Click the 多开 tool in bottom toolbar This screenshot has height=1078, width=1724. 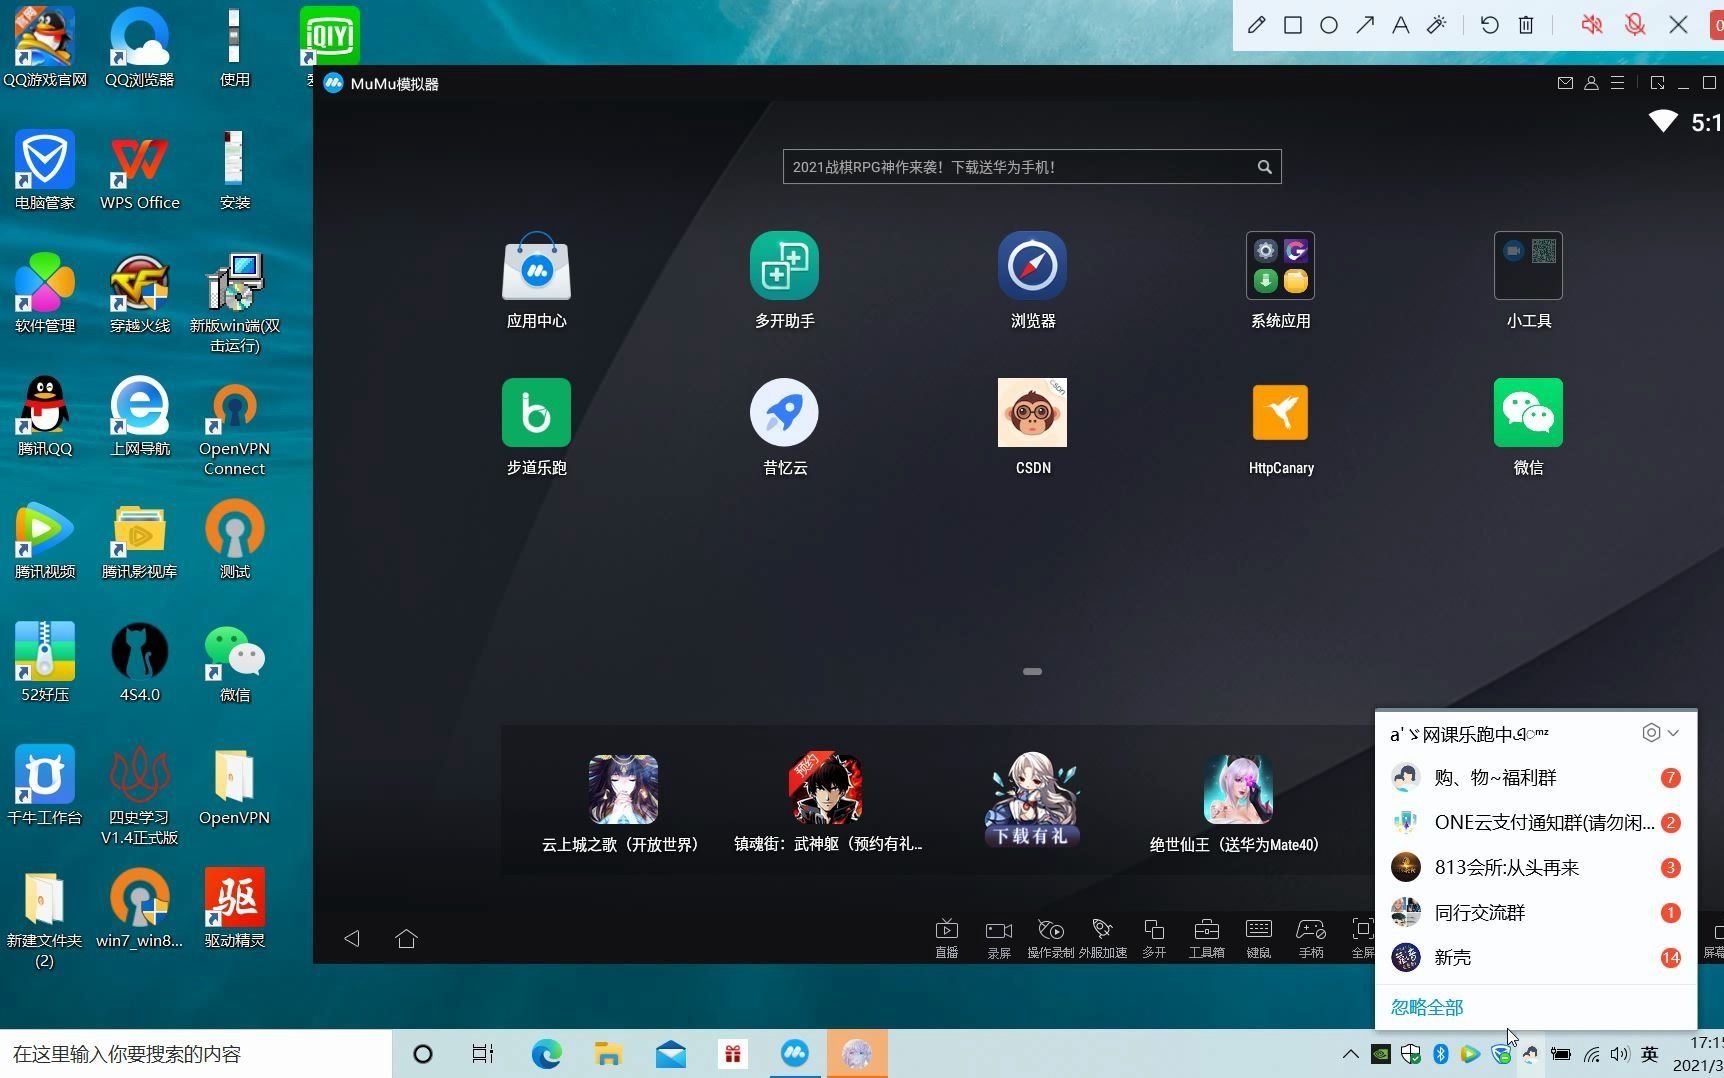1154,938
